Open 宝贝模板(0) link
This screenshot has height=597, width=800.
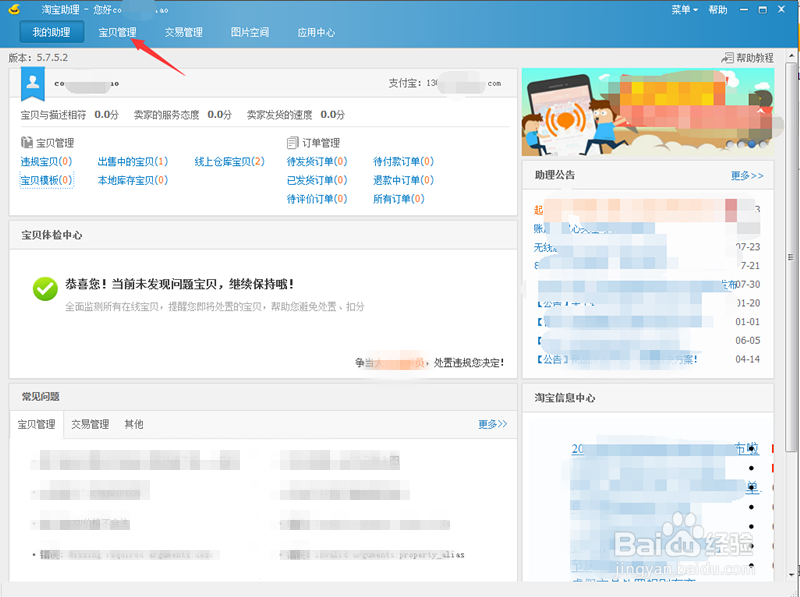point(46,180)
